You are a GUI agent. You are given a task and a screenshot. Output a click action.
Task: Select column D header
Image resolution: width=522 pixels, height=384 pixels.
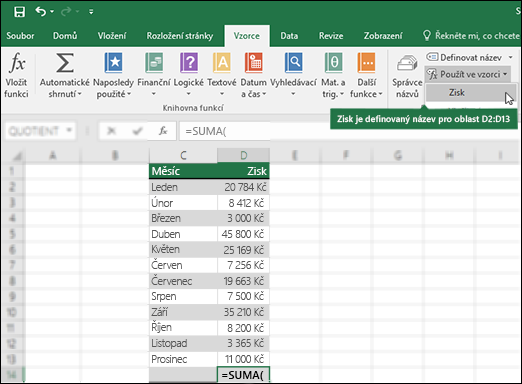point(243,155)
